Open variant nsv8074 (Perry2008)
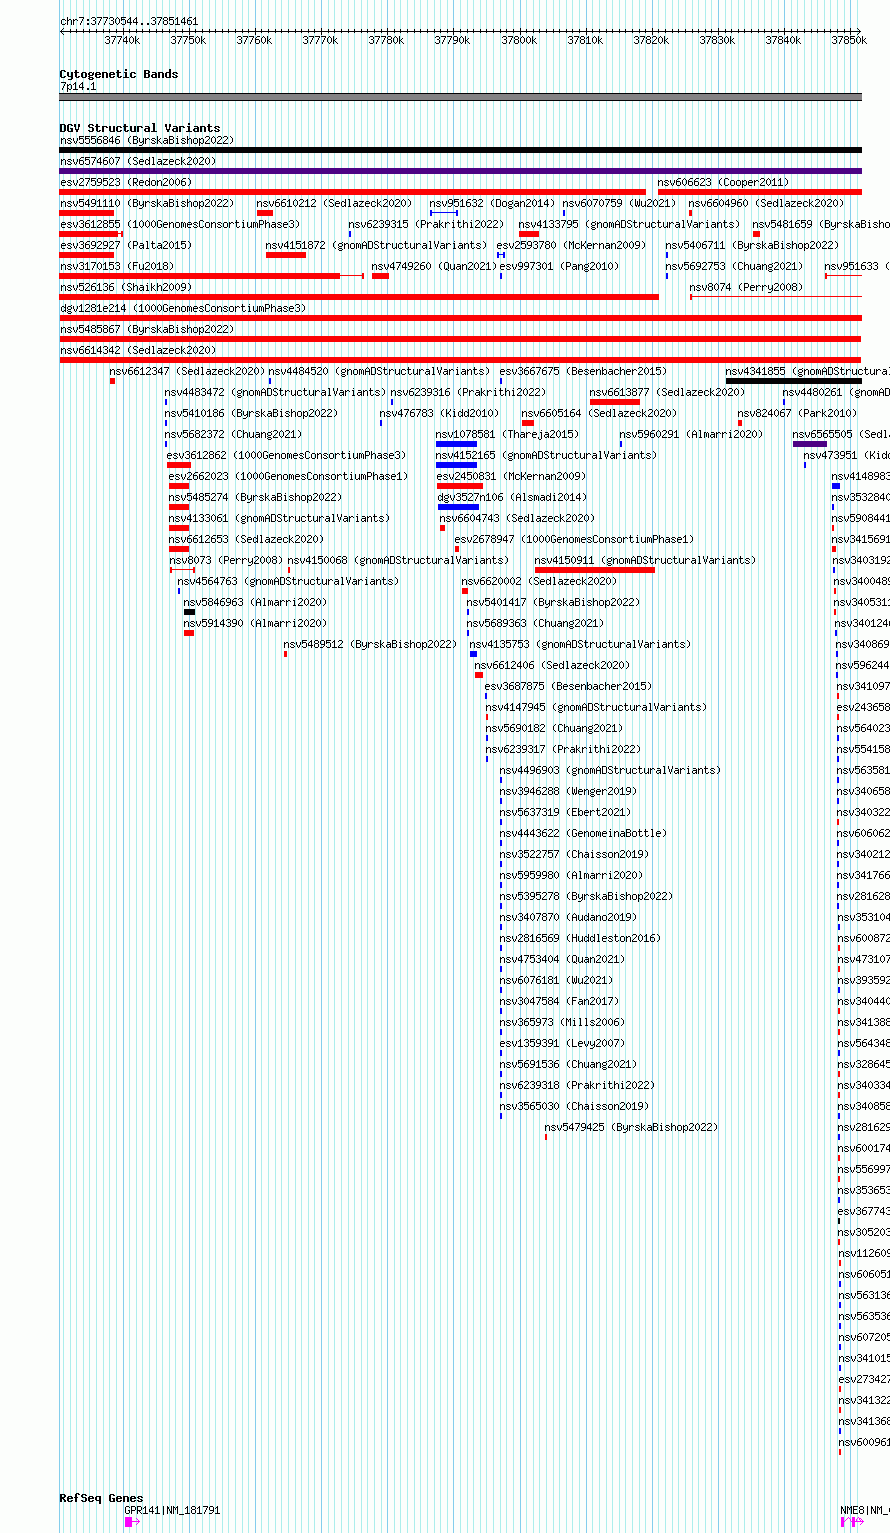Screen dimensions: 890x1533 pos(746,287)
